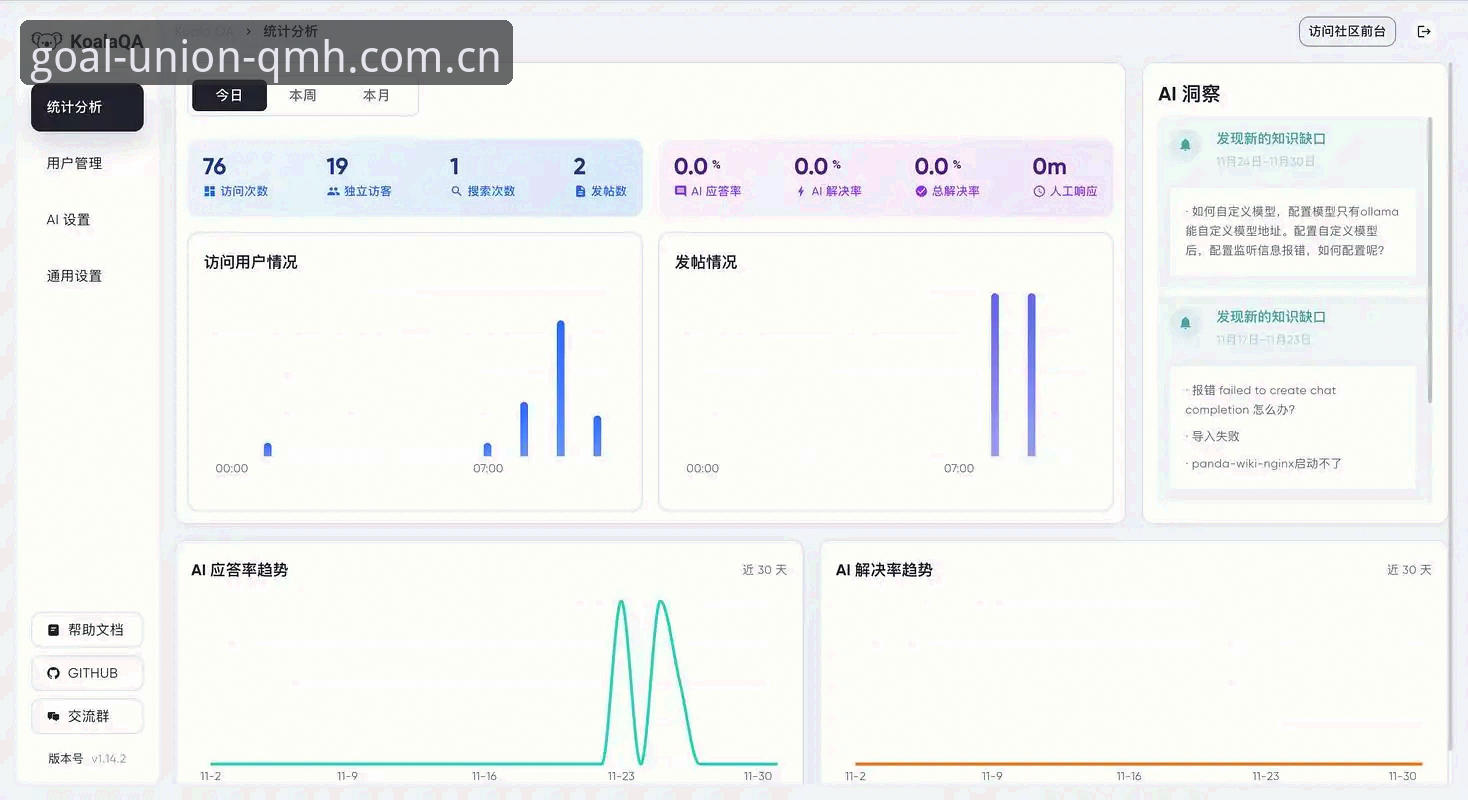1468x800 pixels.
Task: Click the 统计分析 breadcrumb text
Action: (x=290, y=31)
